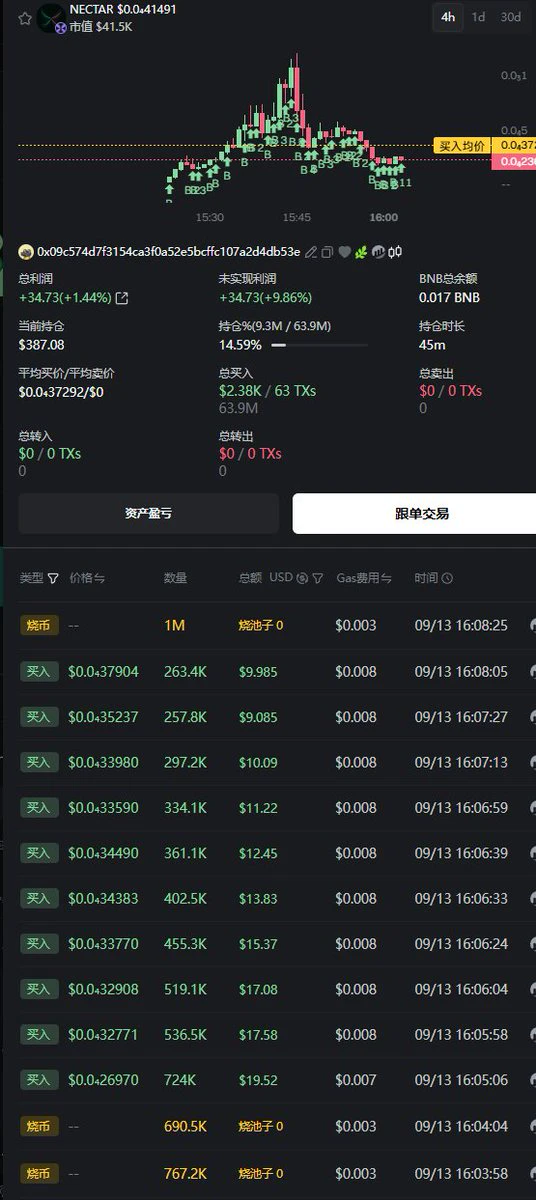536x1200 pixels.
Task: Click NECTAR price in header
Action: pos(148,9)
